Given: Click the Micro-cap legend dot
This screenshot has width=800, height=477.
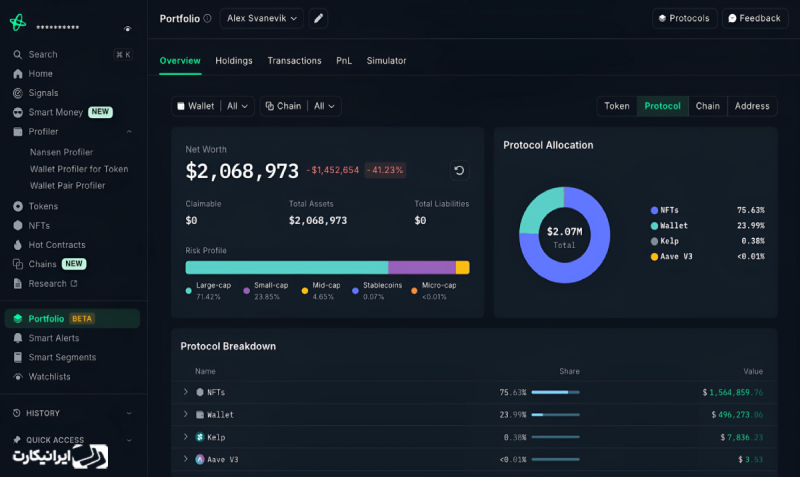Looking at the screenshot, I should pos(414,291).
